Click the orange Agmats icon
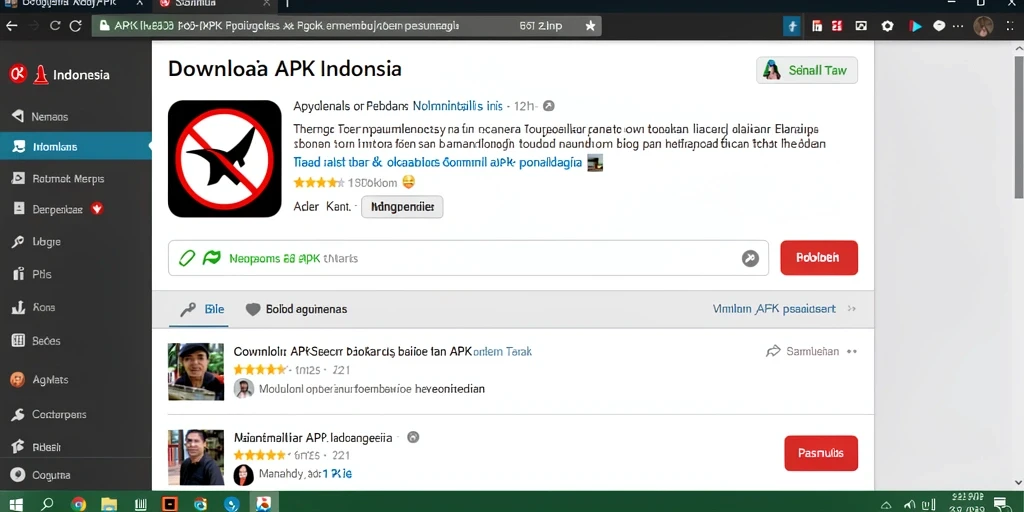The height and width of the screenshot is (512, 1024). click(x=18, y=379)
